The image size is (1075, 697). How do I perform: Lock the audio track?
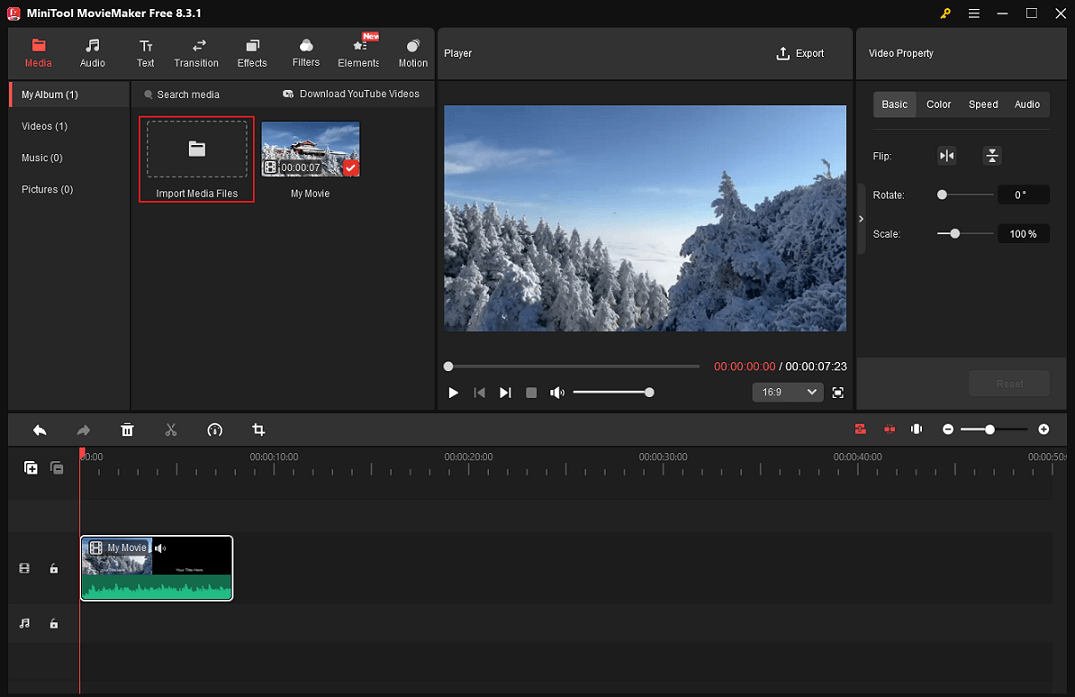(54, 623)
